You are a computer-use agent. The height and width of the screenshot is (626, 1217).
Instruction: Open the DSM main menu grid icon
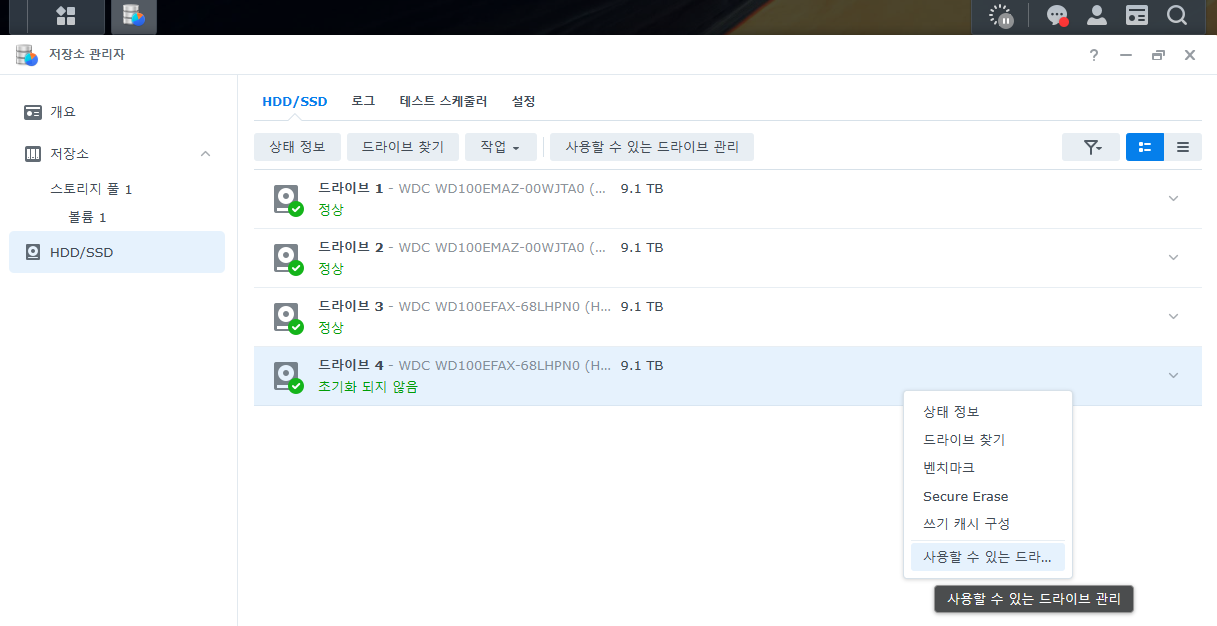click(66, 16)
